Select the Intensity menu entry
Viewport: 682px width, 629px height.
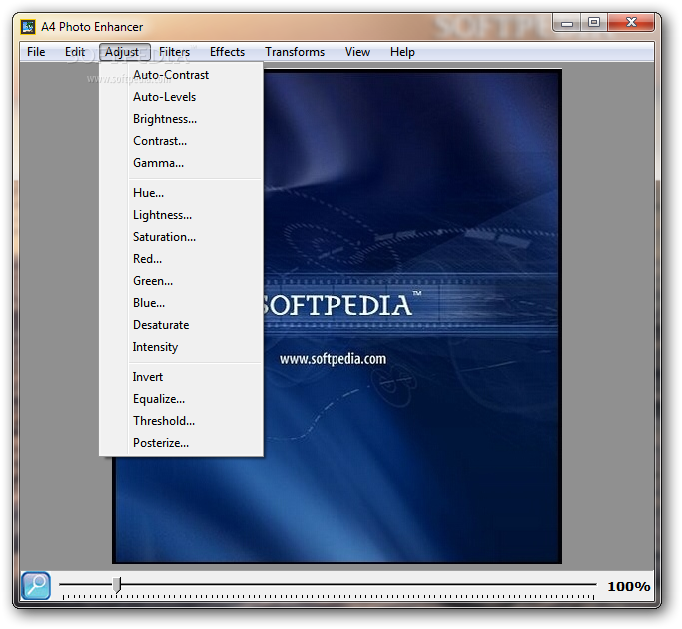(x=182, y=347)
